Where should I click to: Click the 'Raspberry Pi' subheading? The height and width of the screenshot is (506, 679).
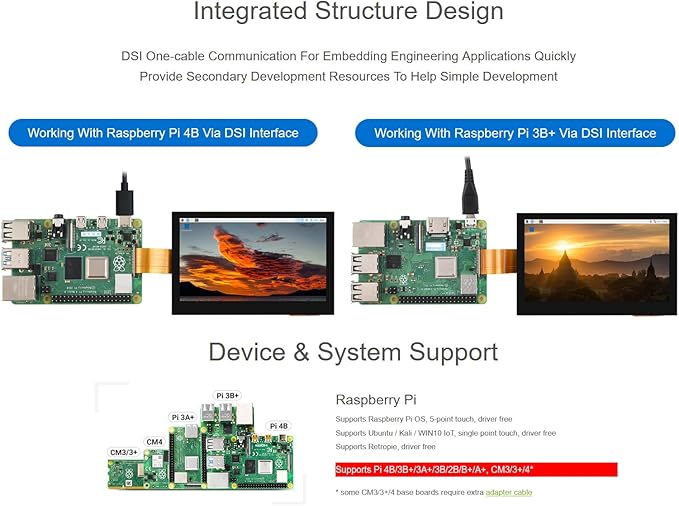[x=376, y=399]
